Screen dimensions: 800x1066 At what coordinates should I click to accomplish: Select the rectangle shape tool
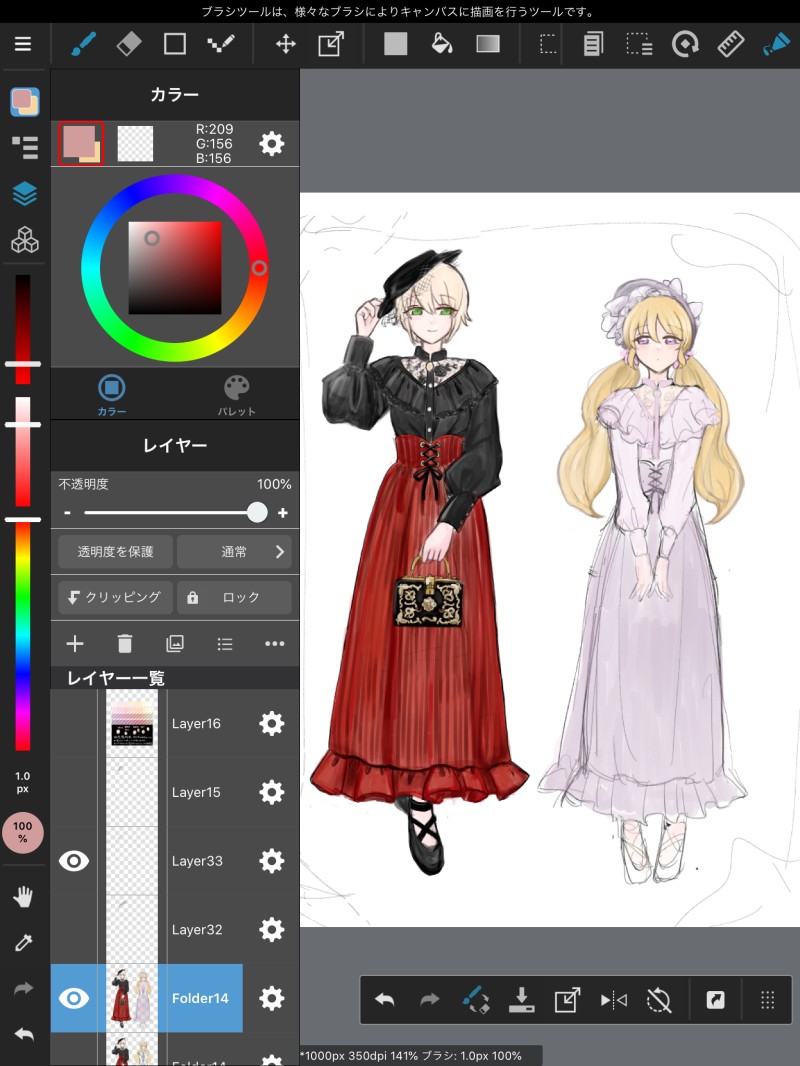(x=175, y=44)
